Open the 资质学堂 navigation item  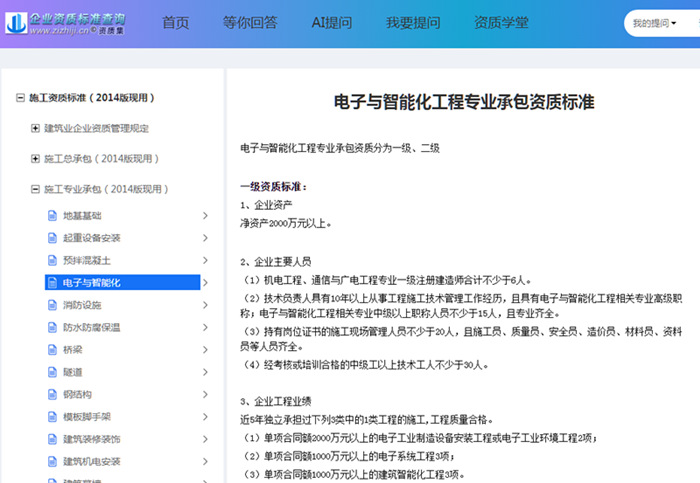point(501,22)
